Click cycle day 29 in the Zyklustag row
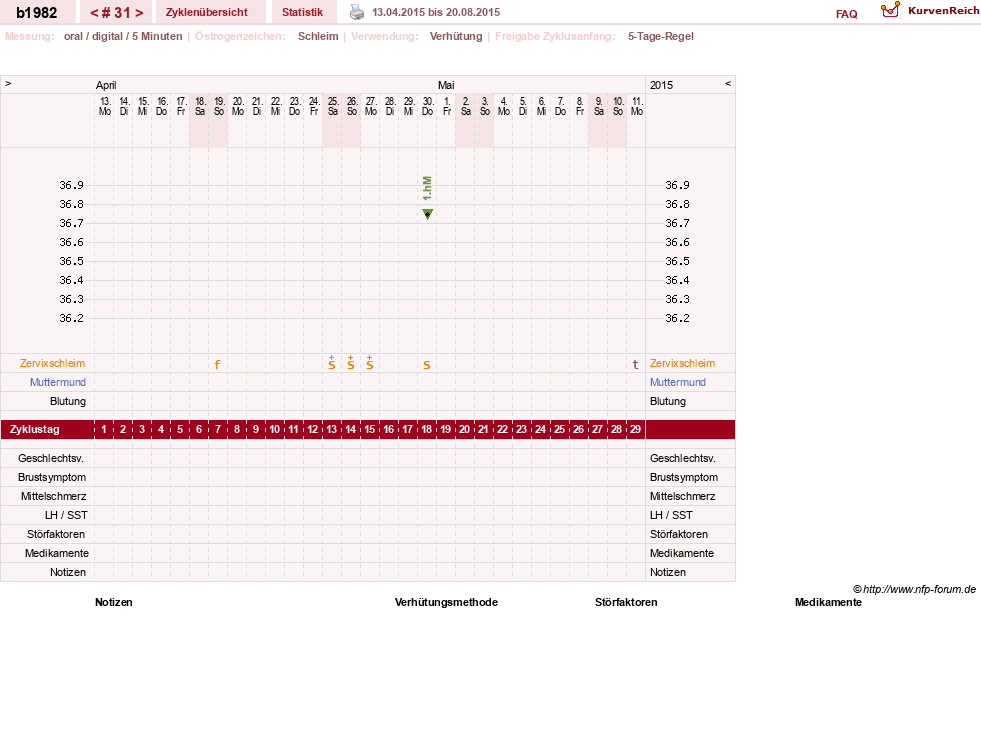 pos(636,429)
